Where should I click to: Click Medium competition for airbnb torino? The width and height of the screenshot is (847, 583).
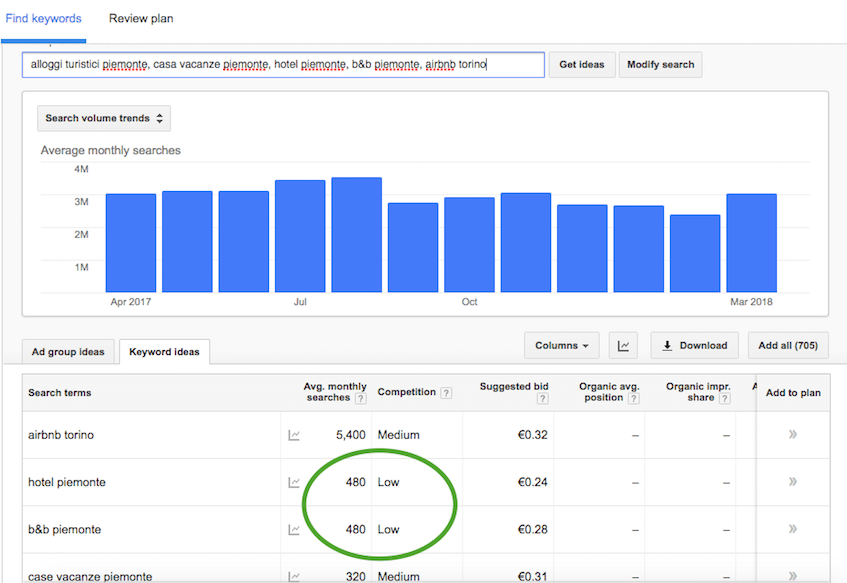pos(399,435)
